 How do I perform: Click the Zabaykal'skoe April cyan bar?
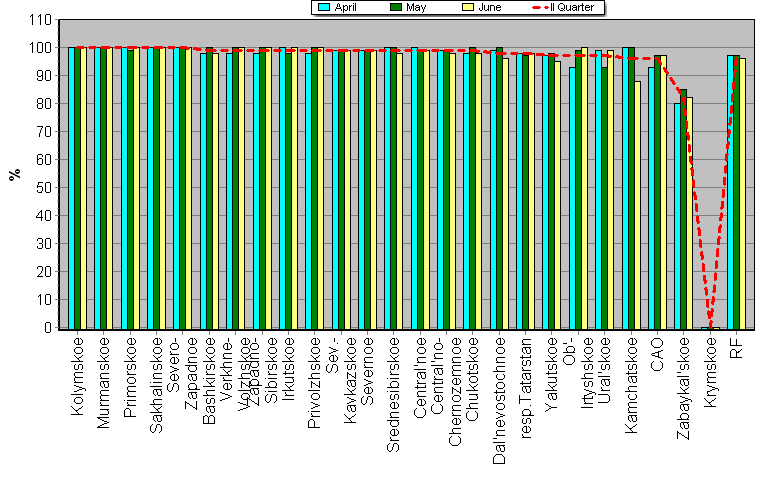click(677, 216)
